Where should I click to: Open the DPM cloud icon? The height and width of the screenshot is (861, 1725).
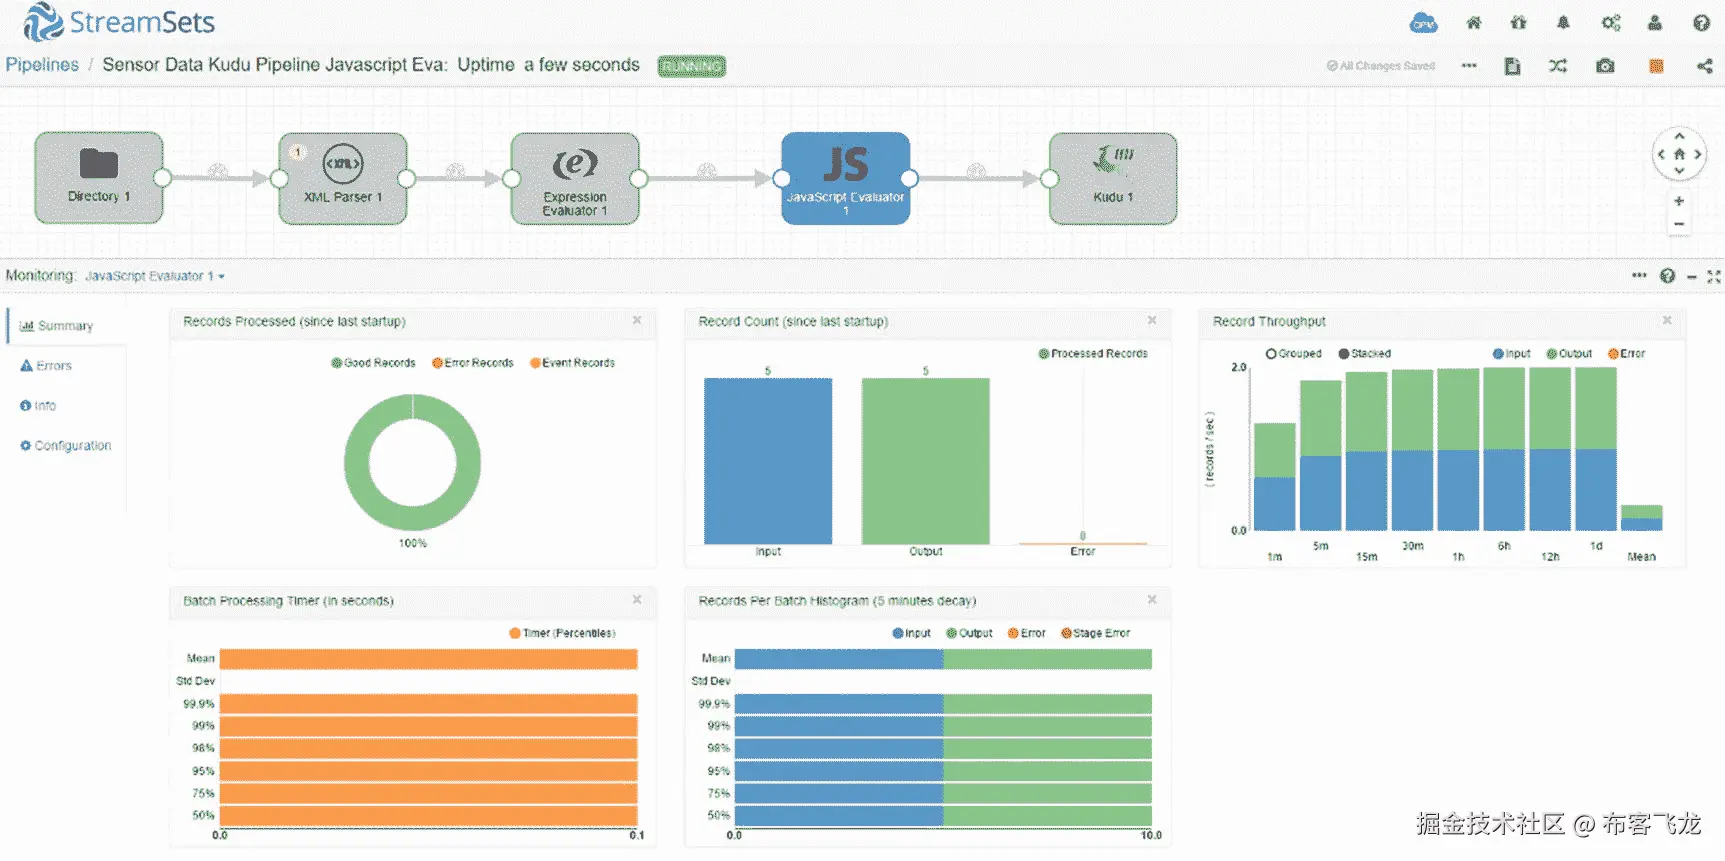point(1423,23)
